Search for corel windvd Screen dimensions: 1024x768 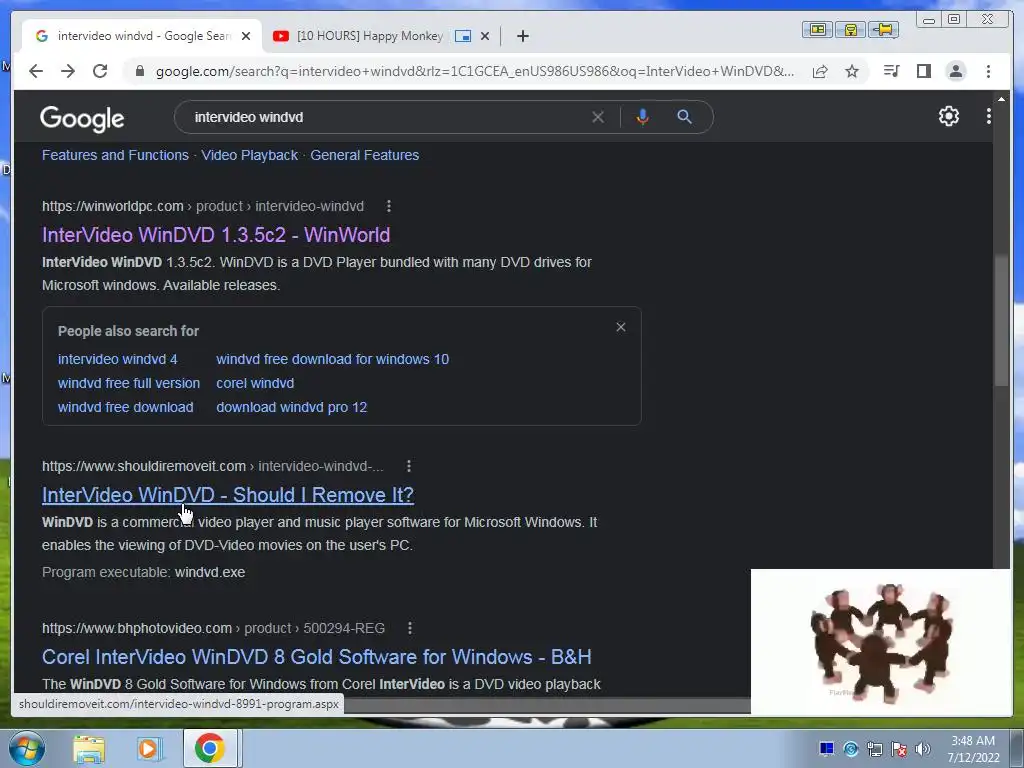(255, 383)
